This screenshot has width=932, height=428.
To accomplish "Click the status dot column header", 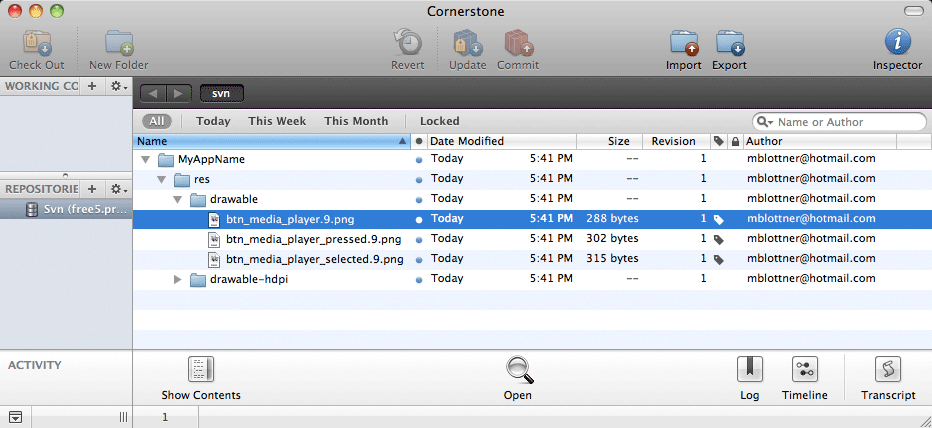I will click(419, 141).
